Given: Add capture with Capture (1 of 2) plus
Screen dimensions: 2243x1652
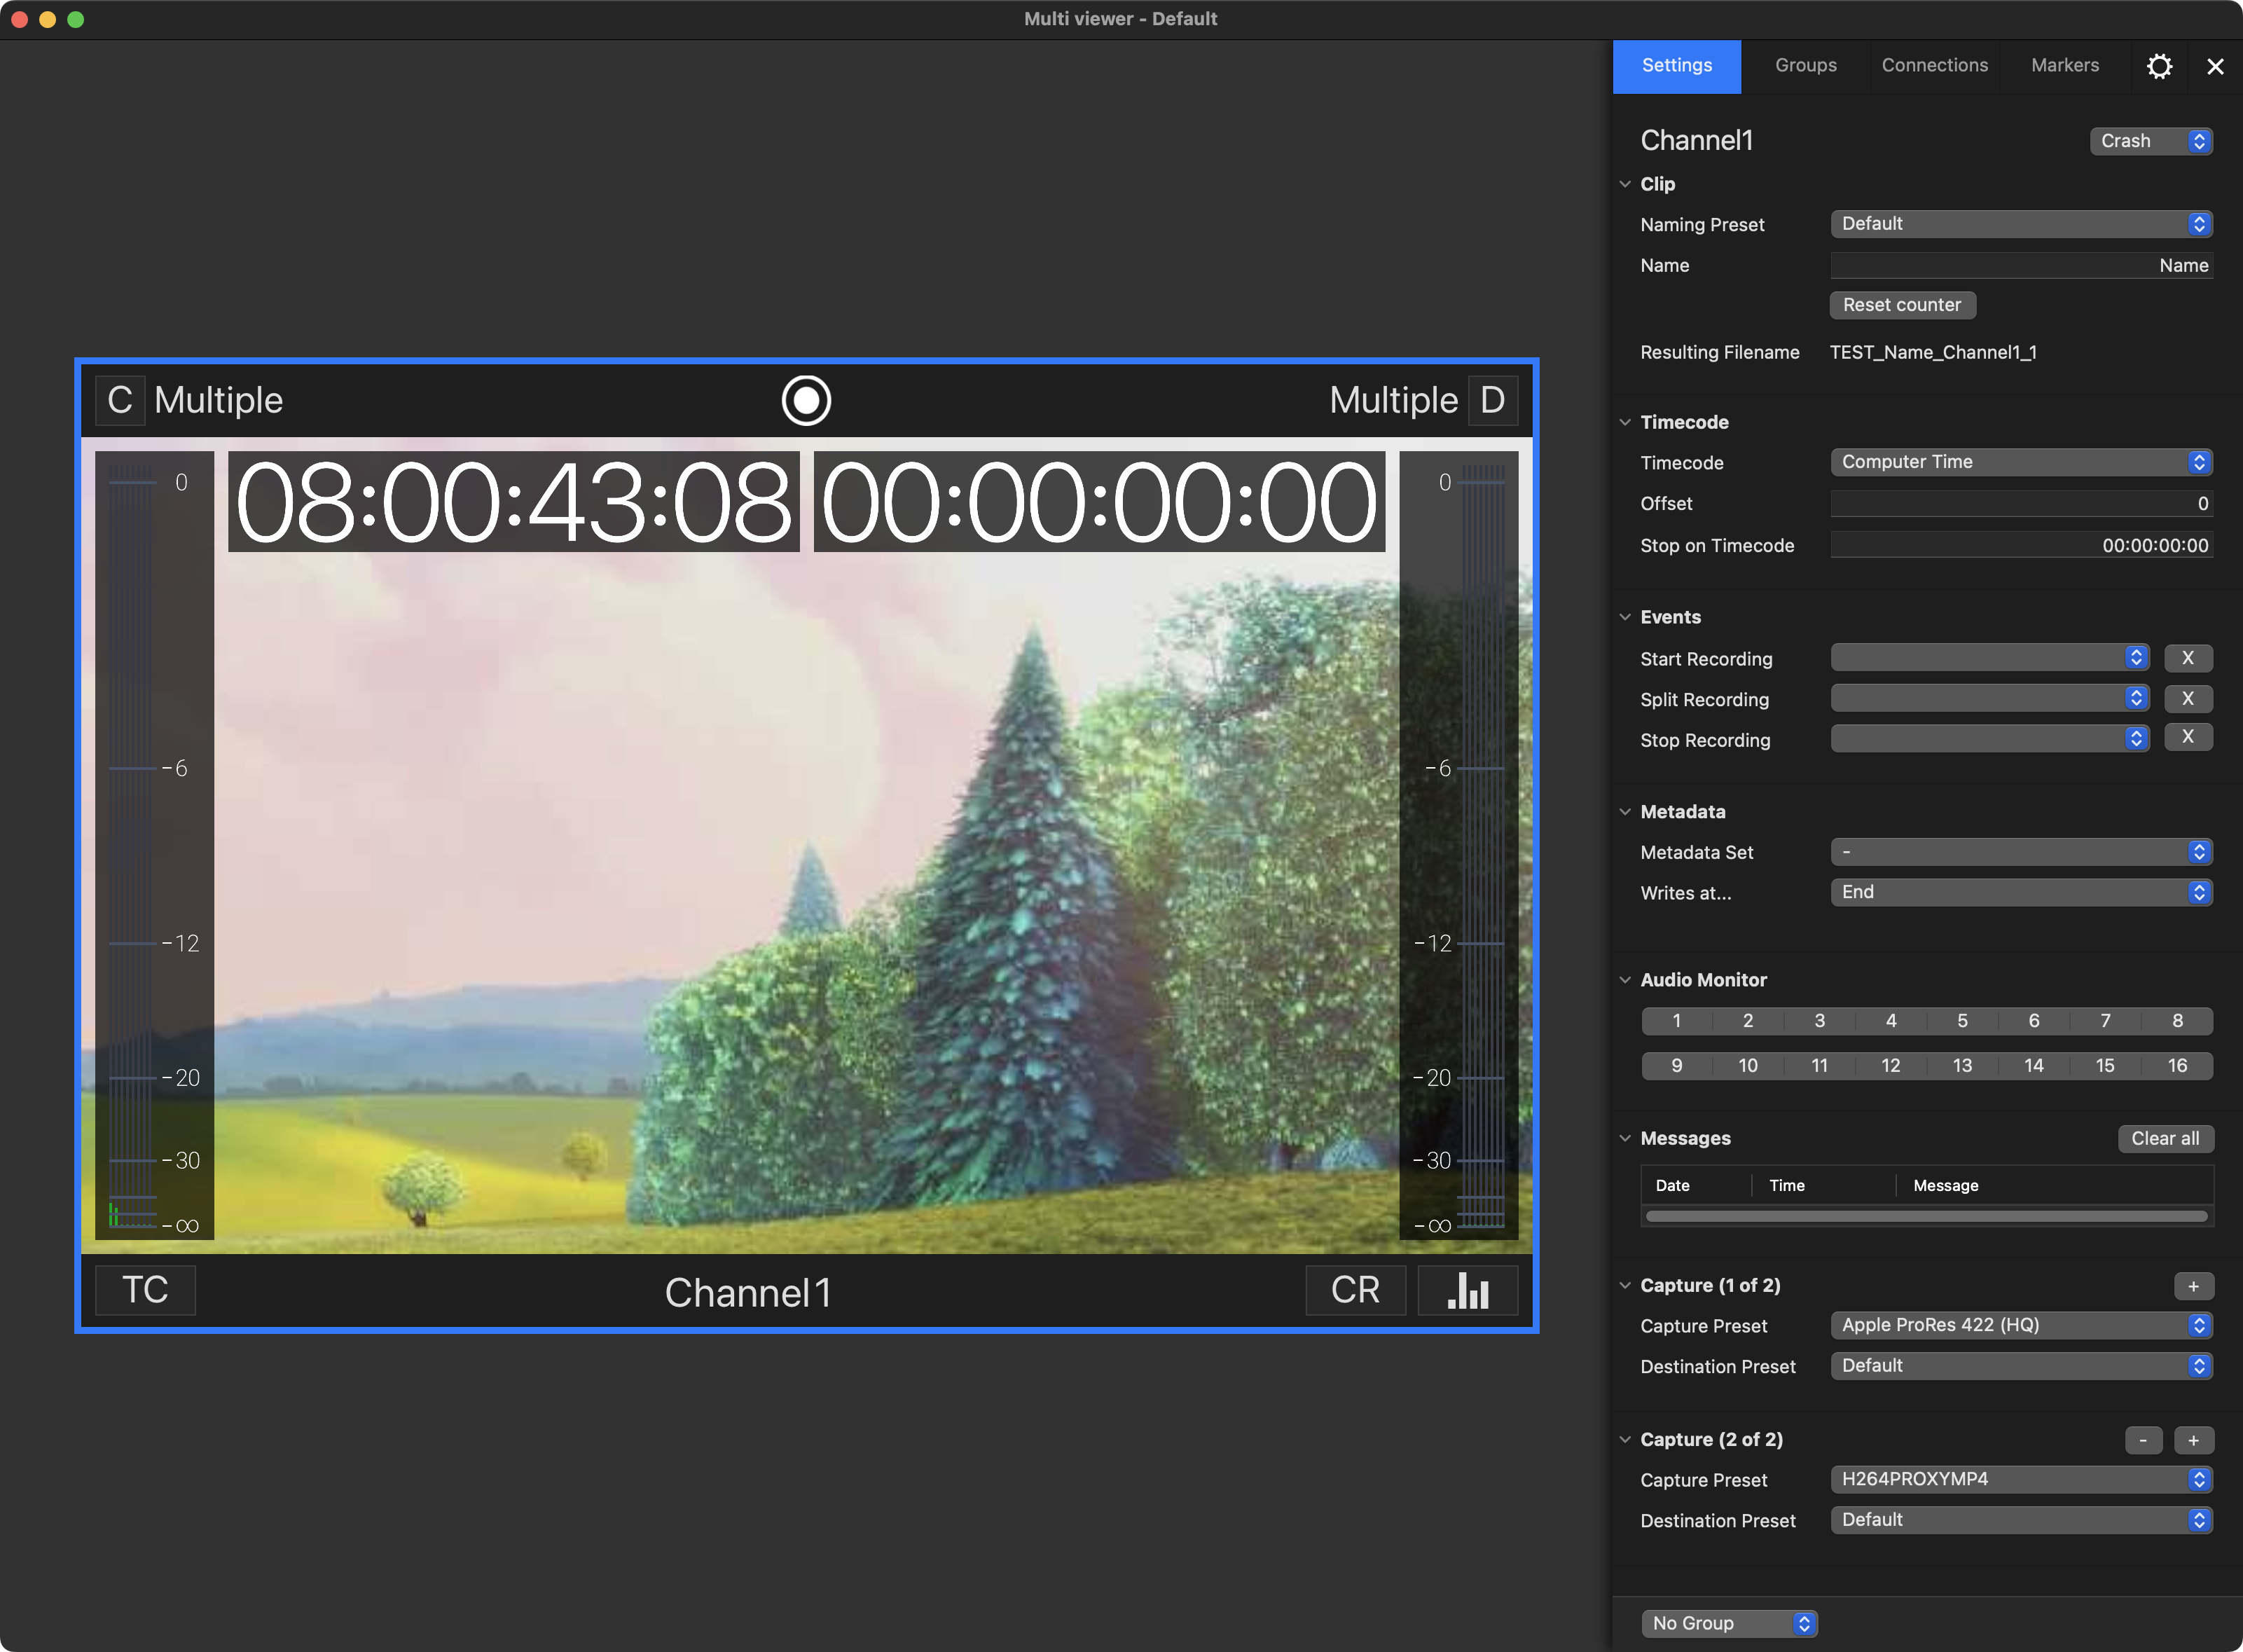Looking at the screenshot, I should (2193, 1287).
